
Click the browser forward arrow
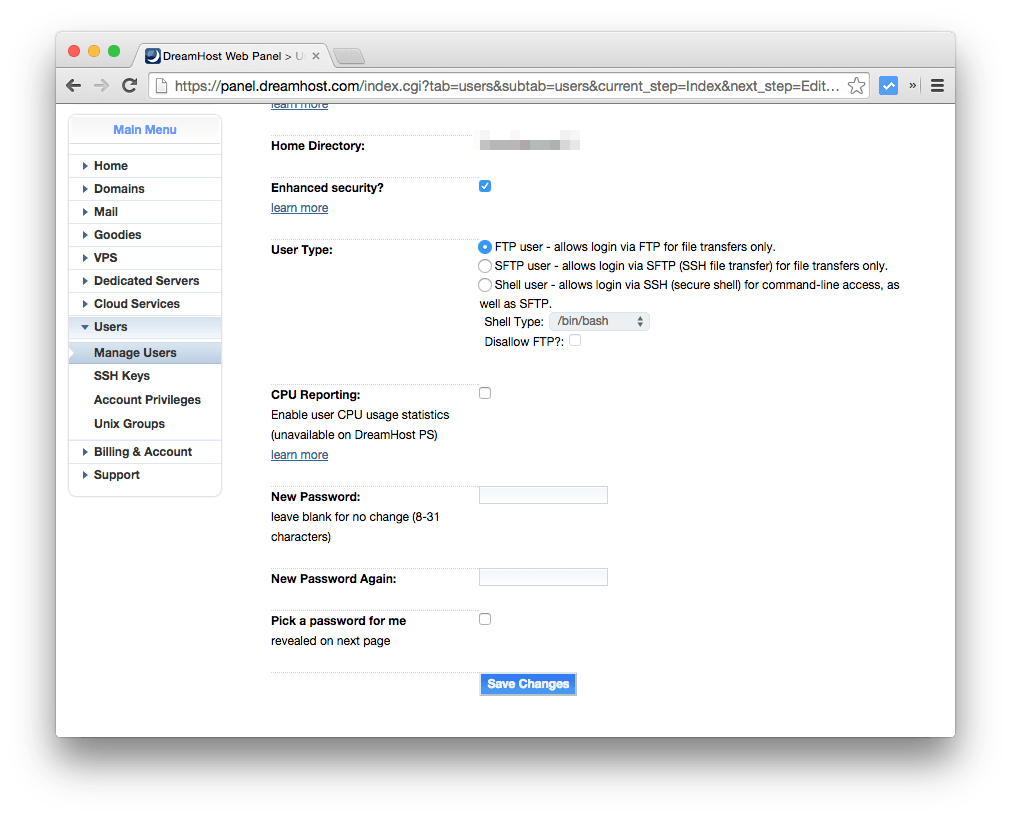(x=101, y=85)
